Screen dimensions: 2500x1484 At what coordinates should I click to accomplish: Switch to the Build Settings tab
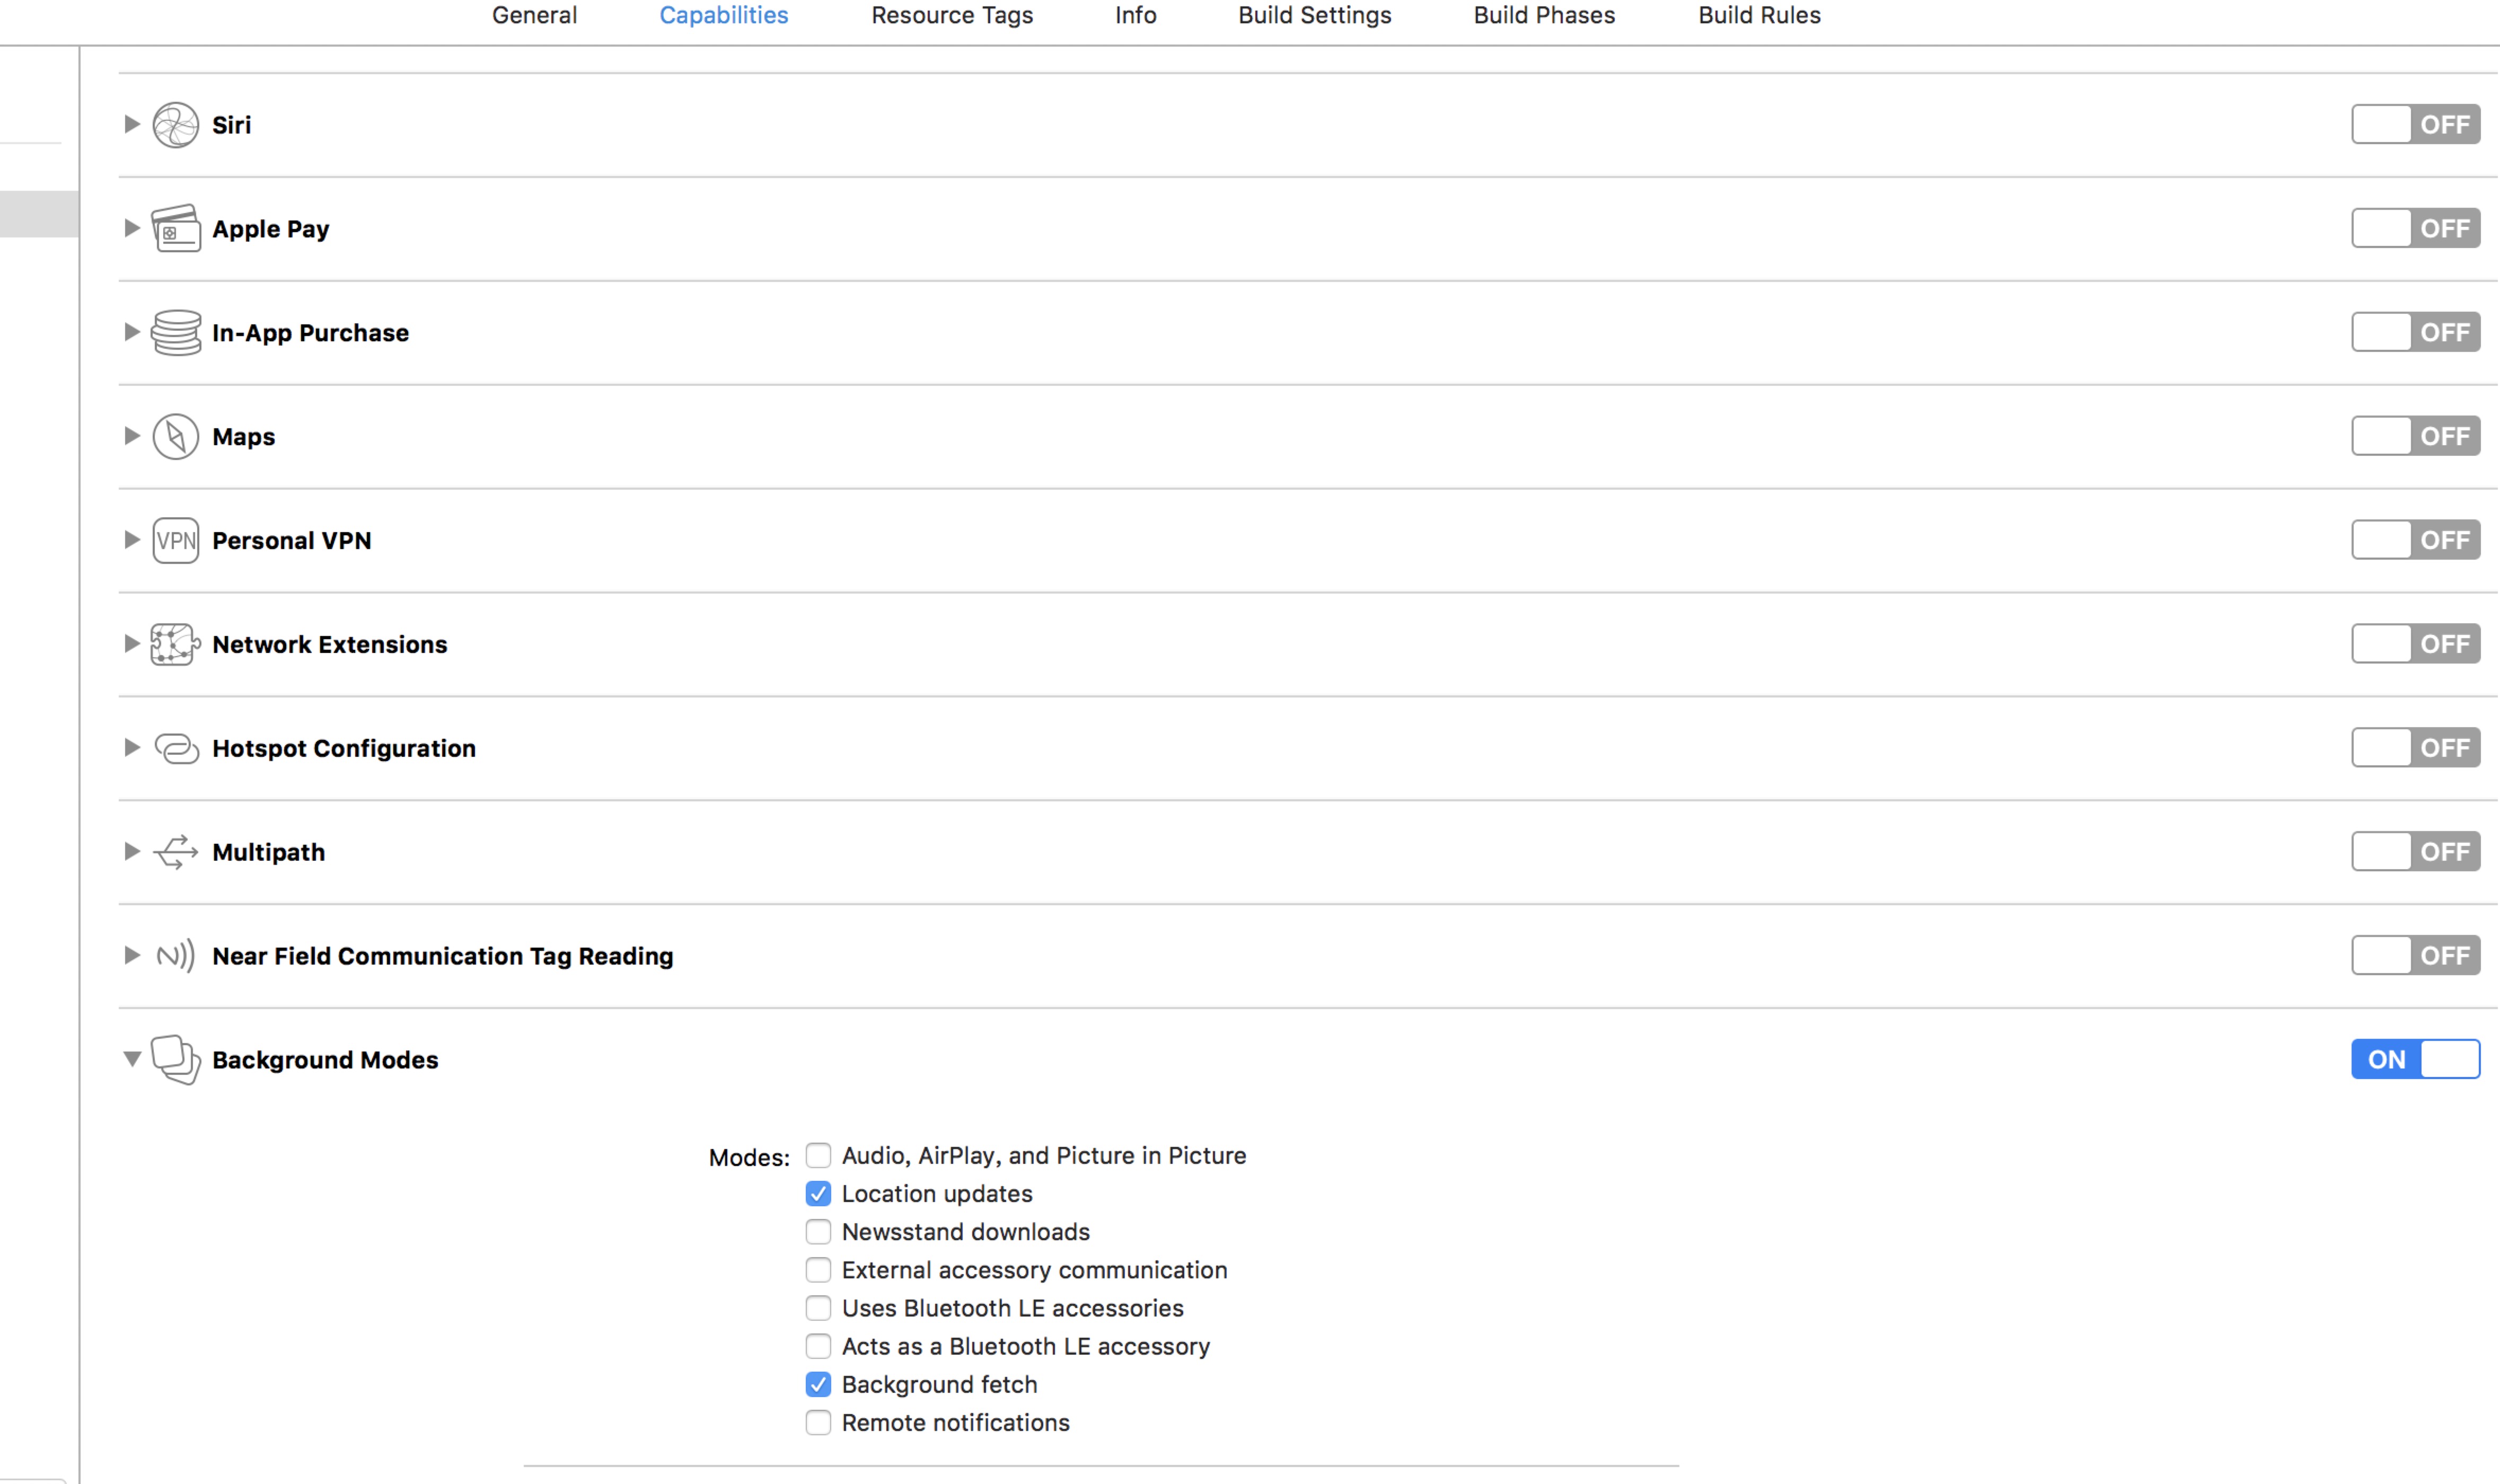tap(1314, 16)
